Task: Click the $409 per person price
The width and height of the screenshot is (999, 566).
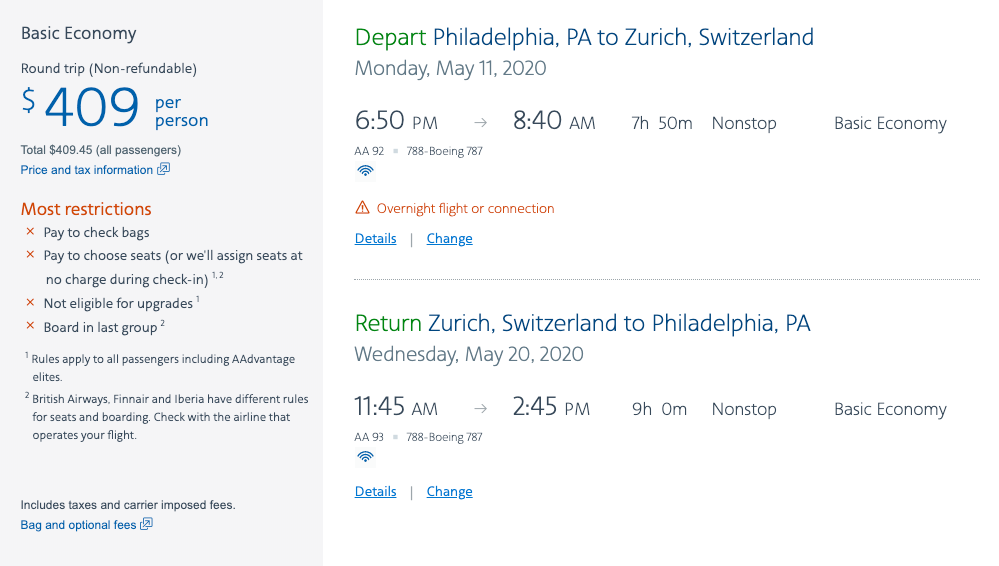Action: click(92, 108)
